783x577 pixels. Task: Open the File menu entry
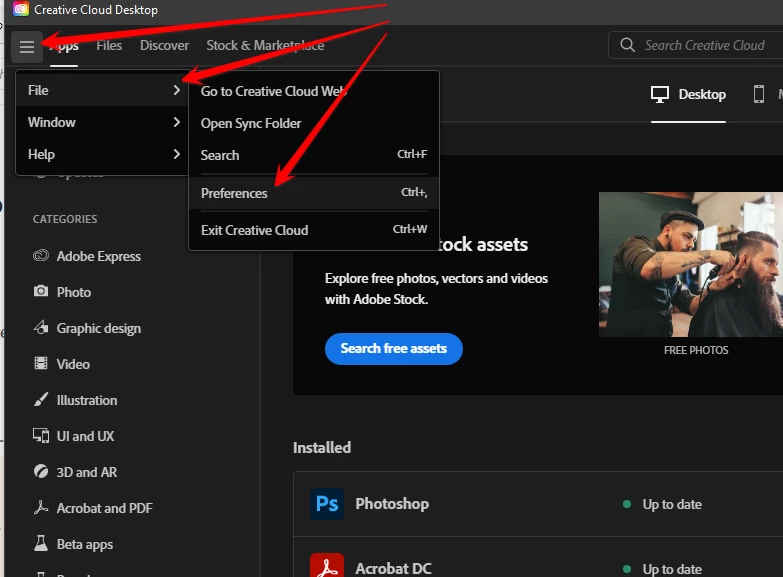[x=102, y=90]
